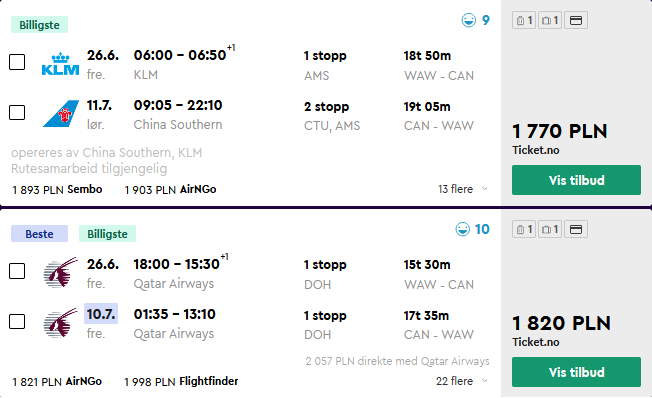
Task: Click the Billigste tag on the first offer
Action: pyautogui.click(x=40, y=25)
